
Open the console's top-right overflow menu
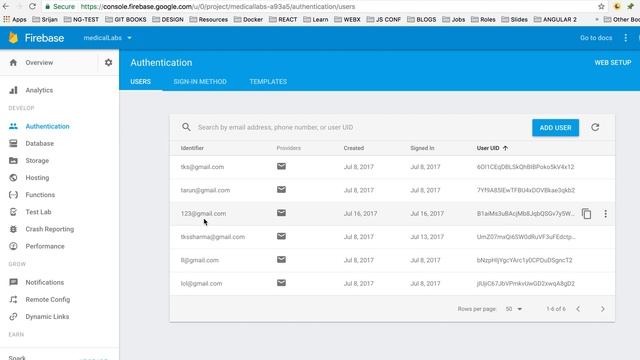pyautogui.click(x=626, y=38)
